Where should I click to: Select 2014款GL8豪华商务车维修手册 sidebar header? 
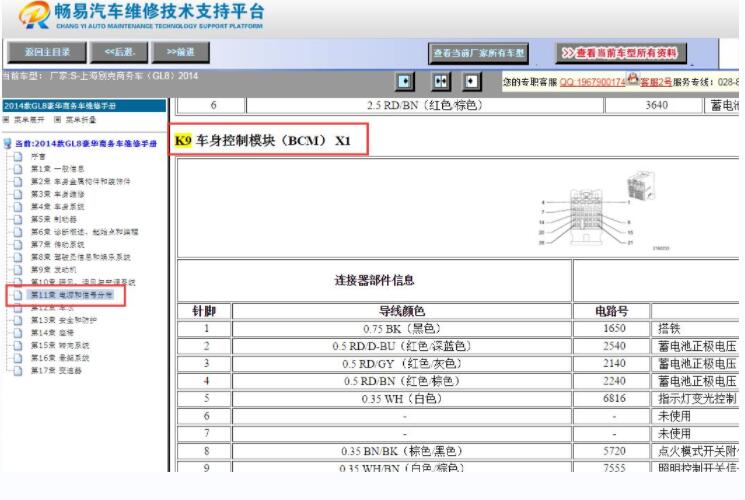[84, 106]
